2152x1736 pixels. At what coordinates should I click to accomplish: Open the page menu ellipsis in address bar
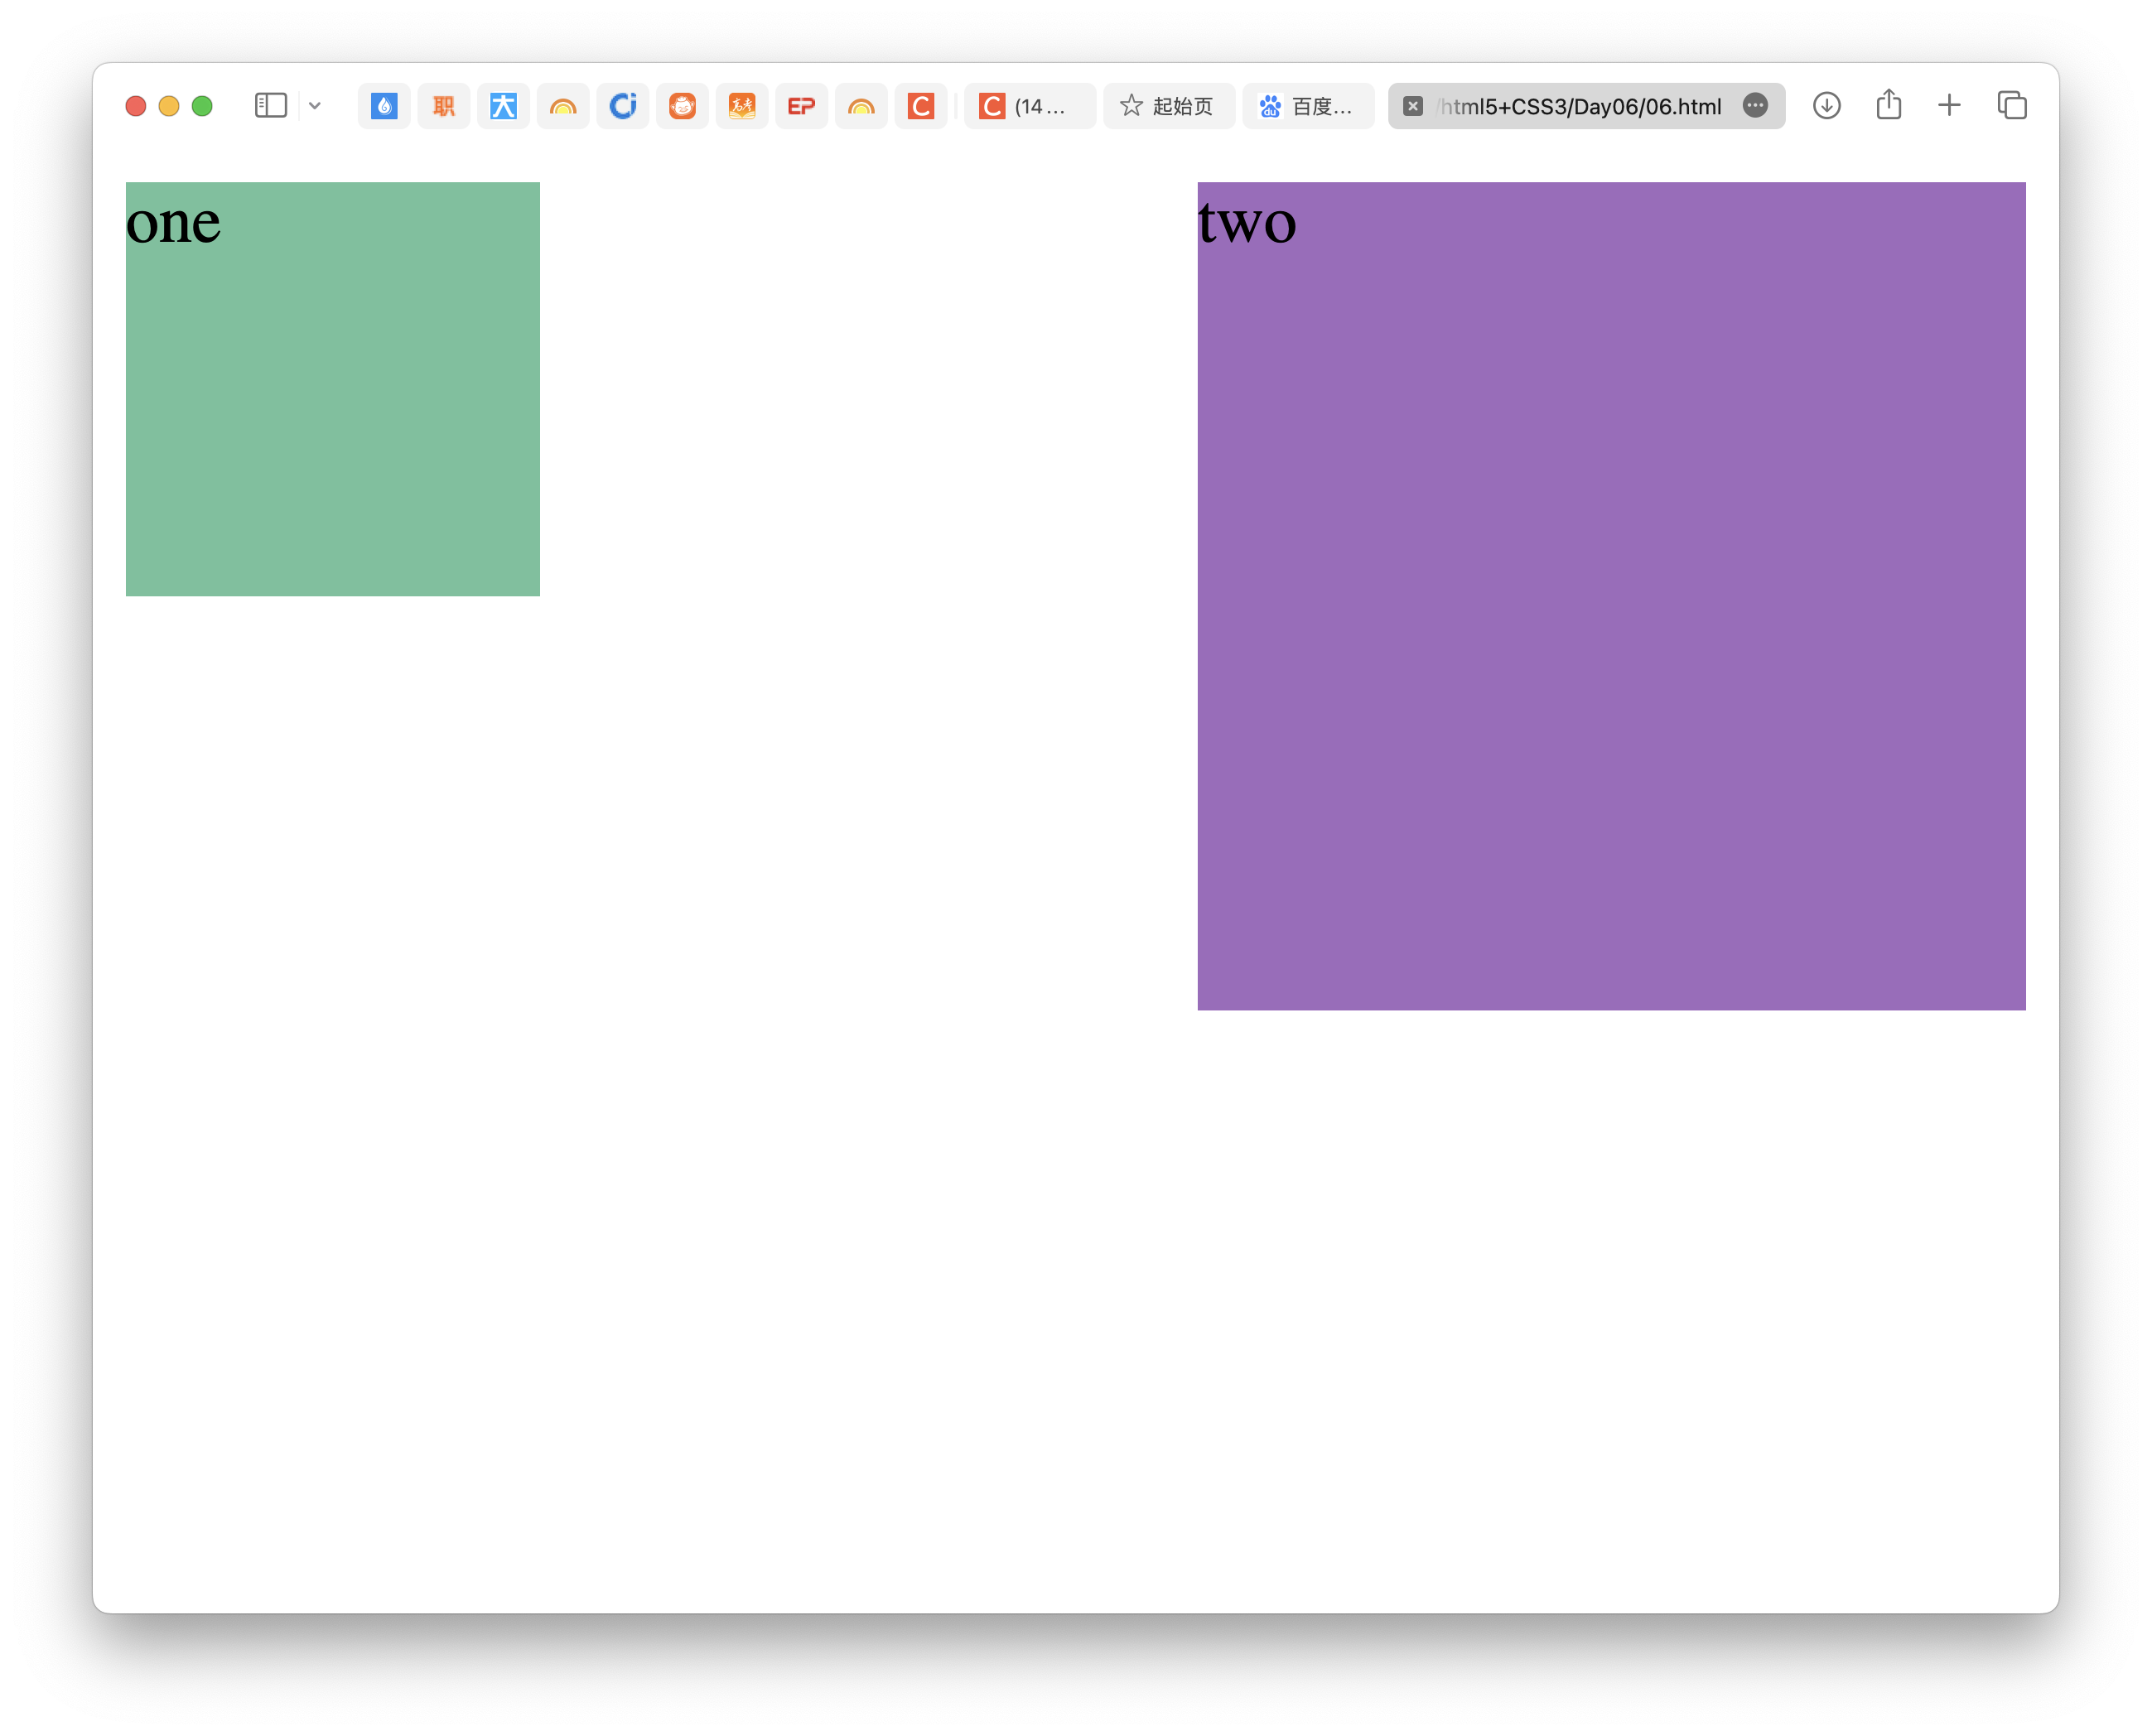click(1755, 105)
